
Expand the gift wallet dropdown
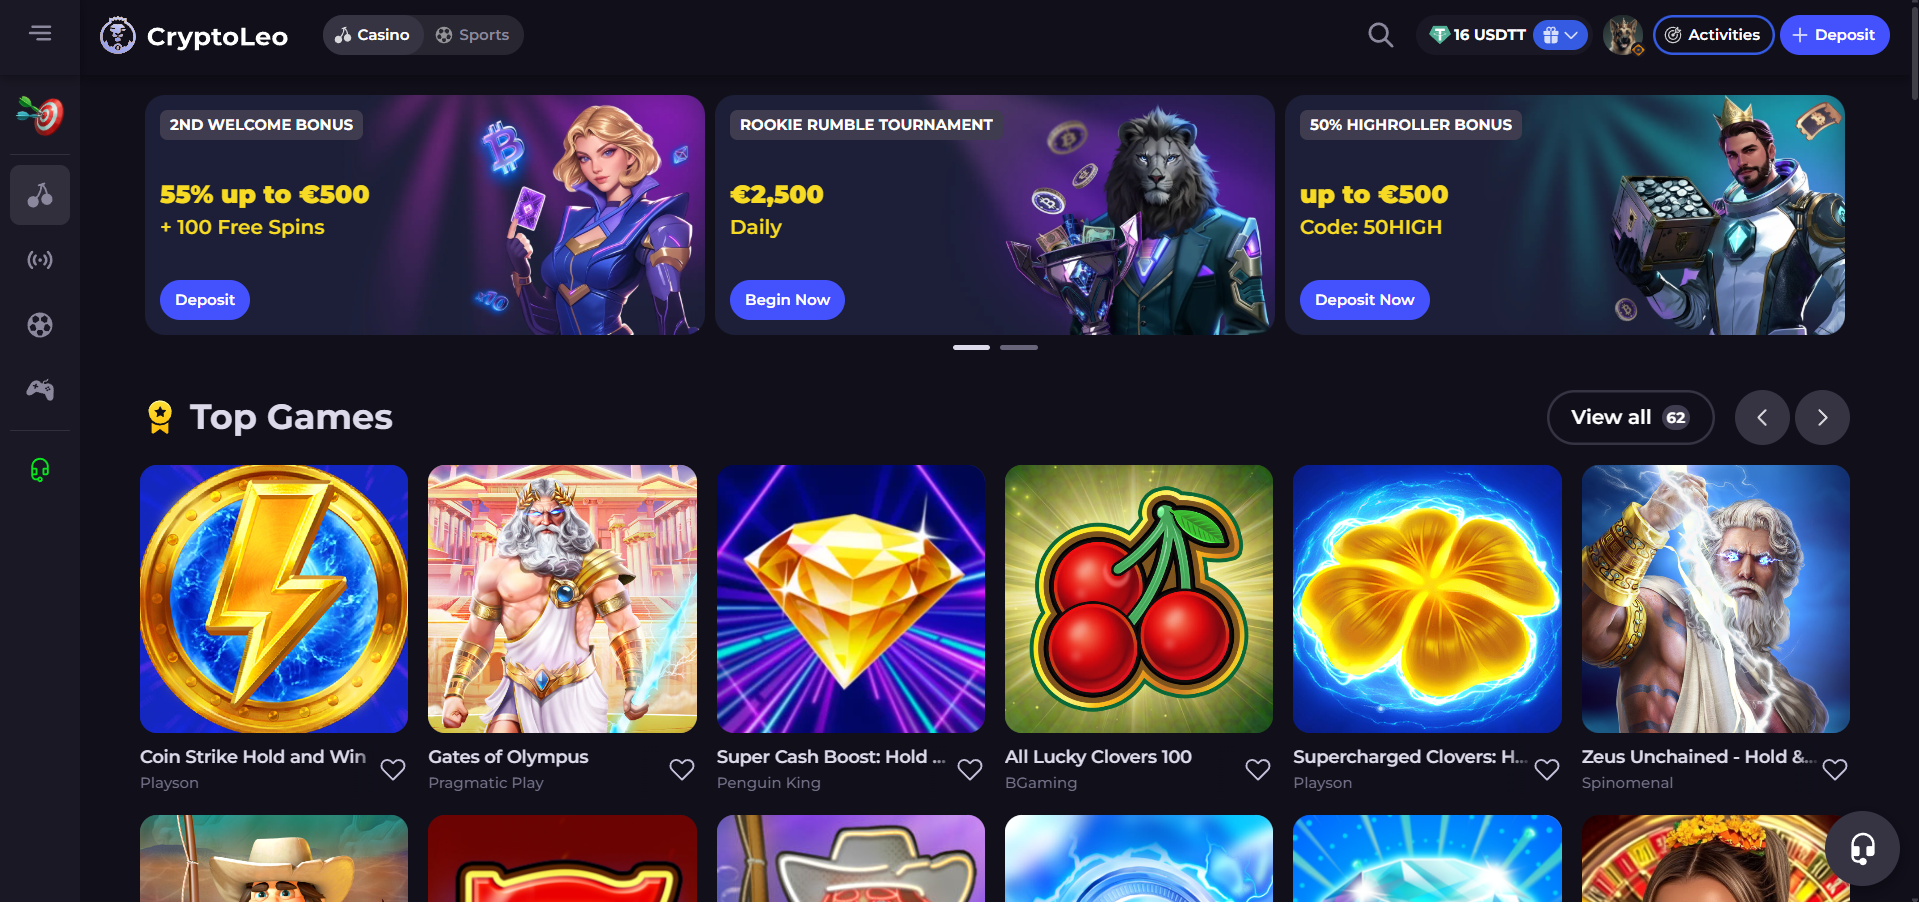[x=1560, y=35]
